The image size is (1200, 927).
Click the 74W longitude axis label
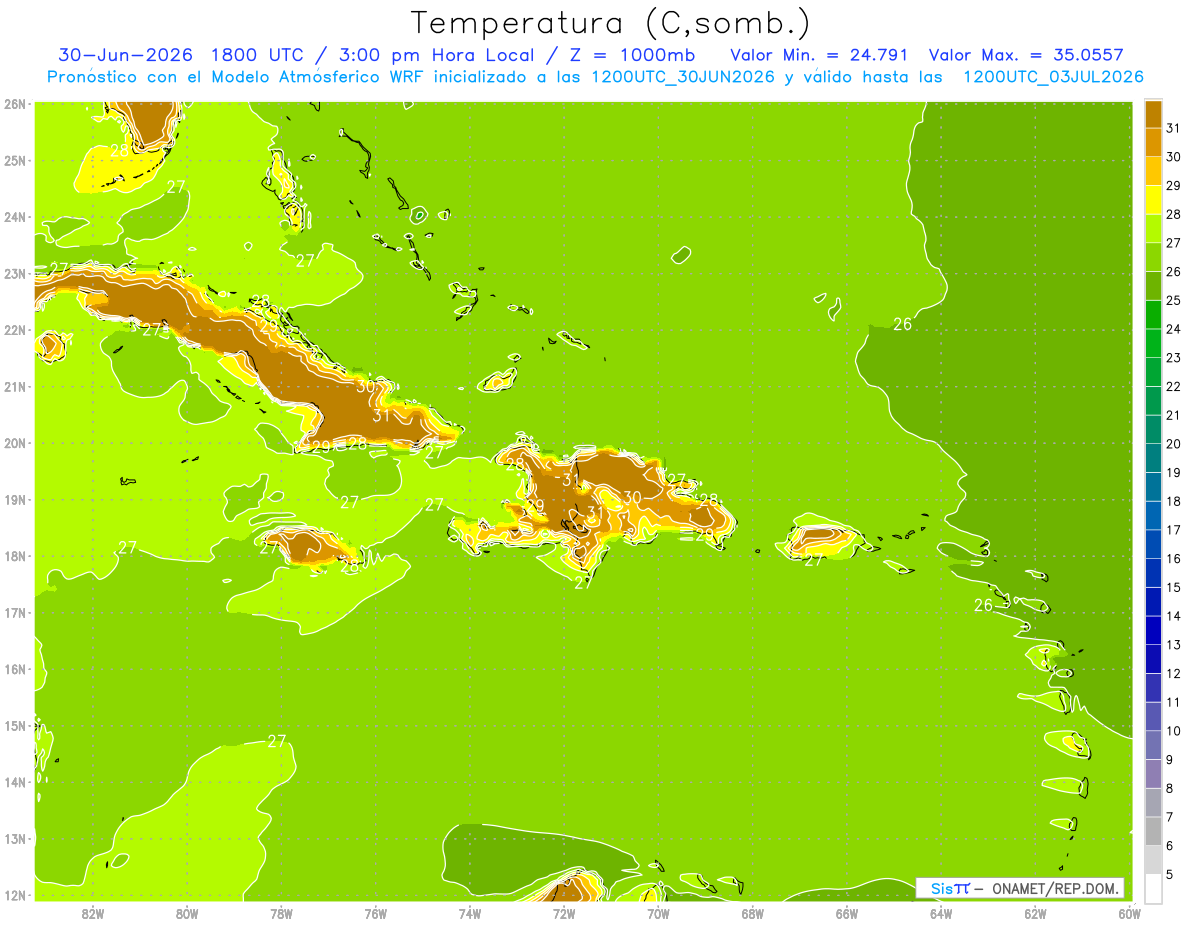tap(470, 913)
